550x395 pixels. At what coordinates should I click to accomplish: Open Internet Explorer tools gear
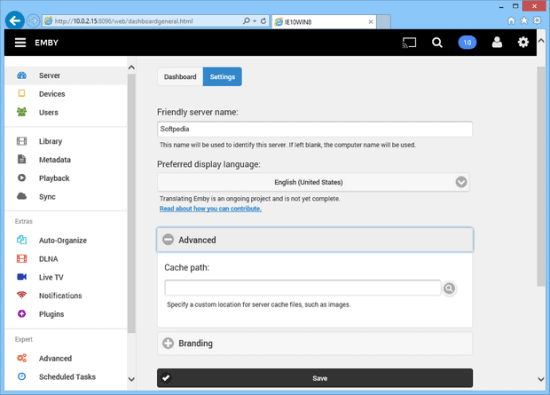click(537, 21)
